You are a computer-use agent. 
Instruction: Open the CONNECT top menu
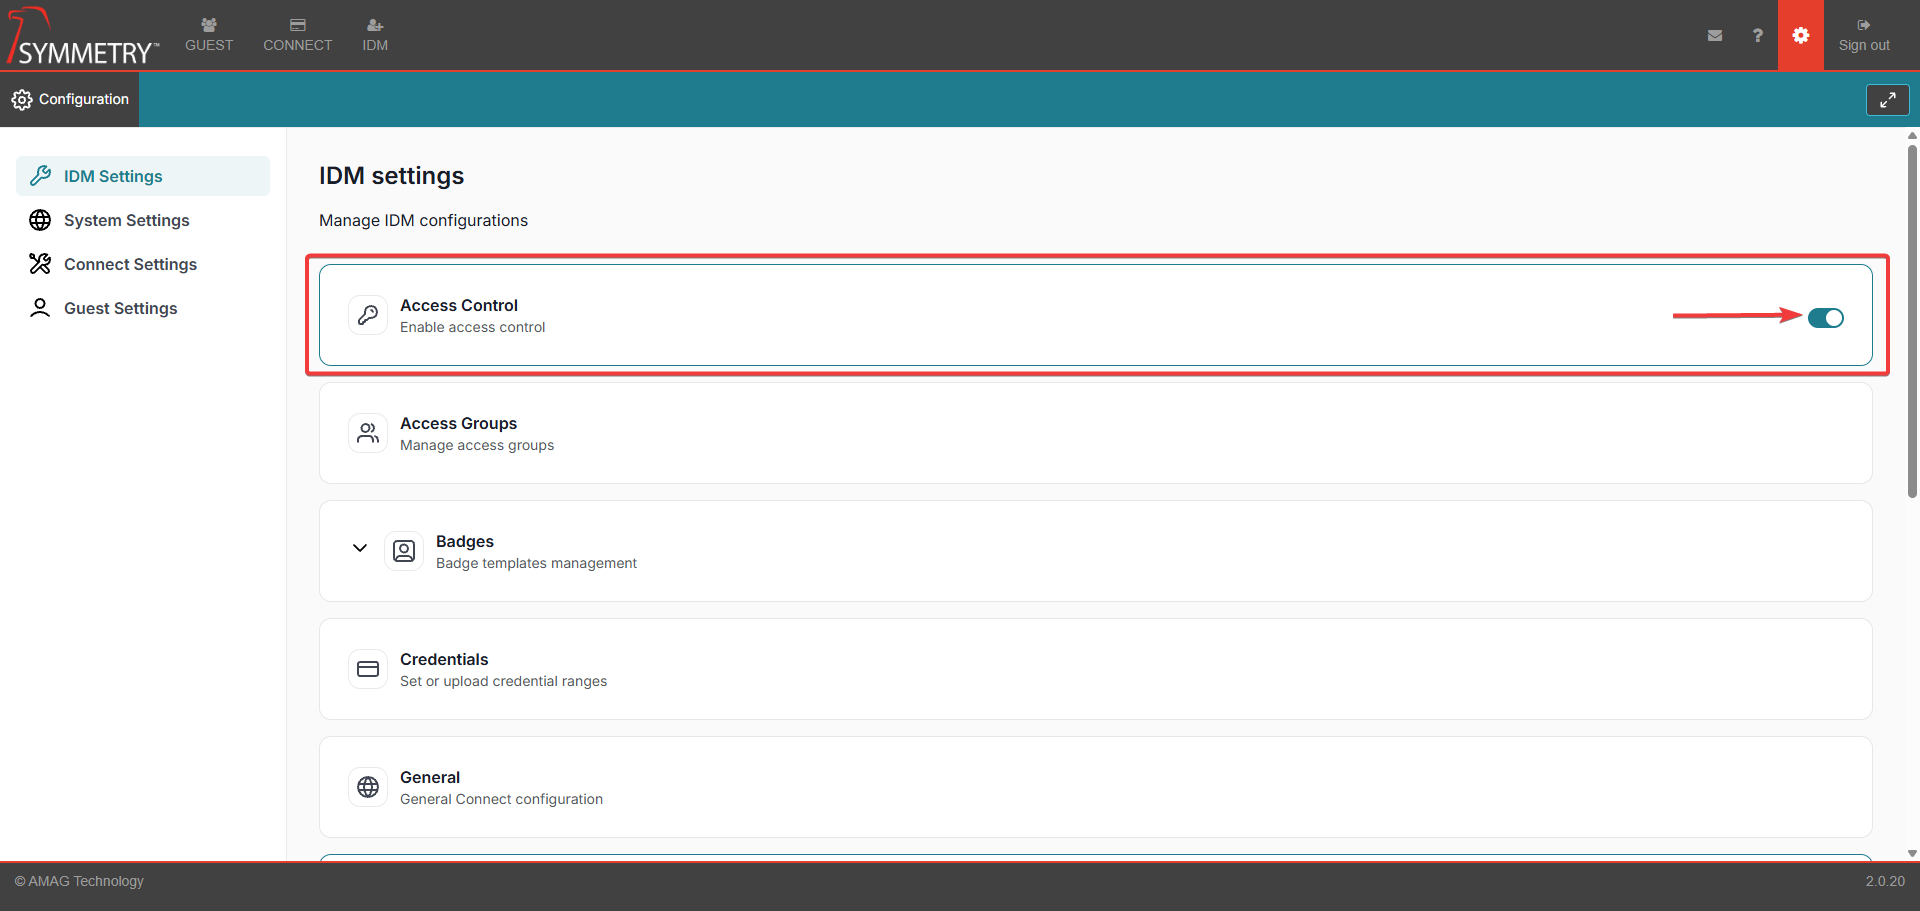pyautogui.click(x=297, y=35)
